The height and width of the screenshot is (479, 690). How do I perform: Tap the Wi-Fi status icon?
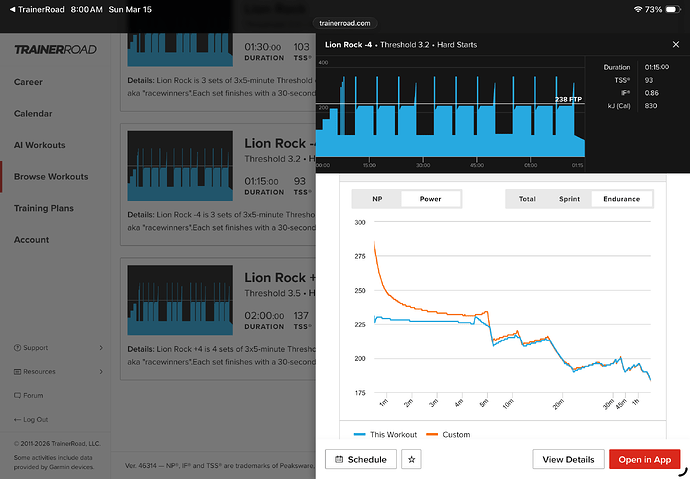638,9
